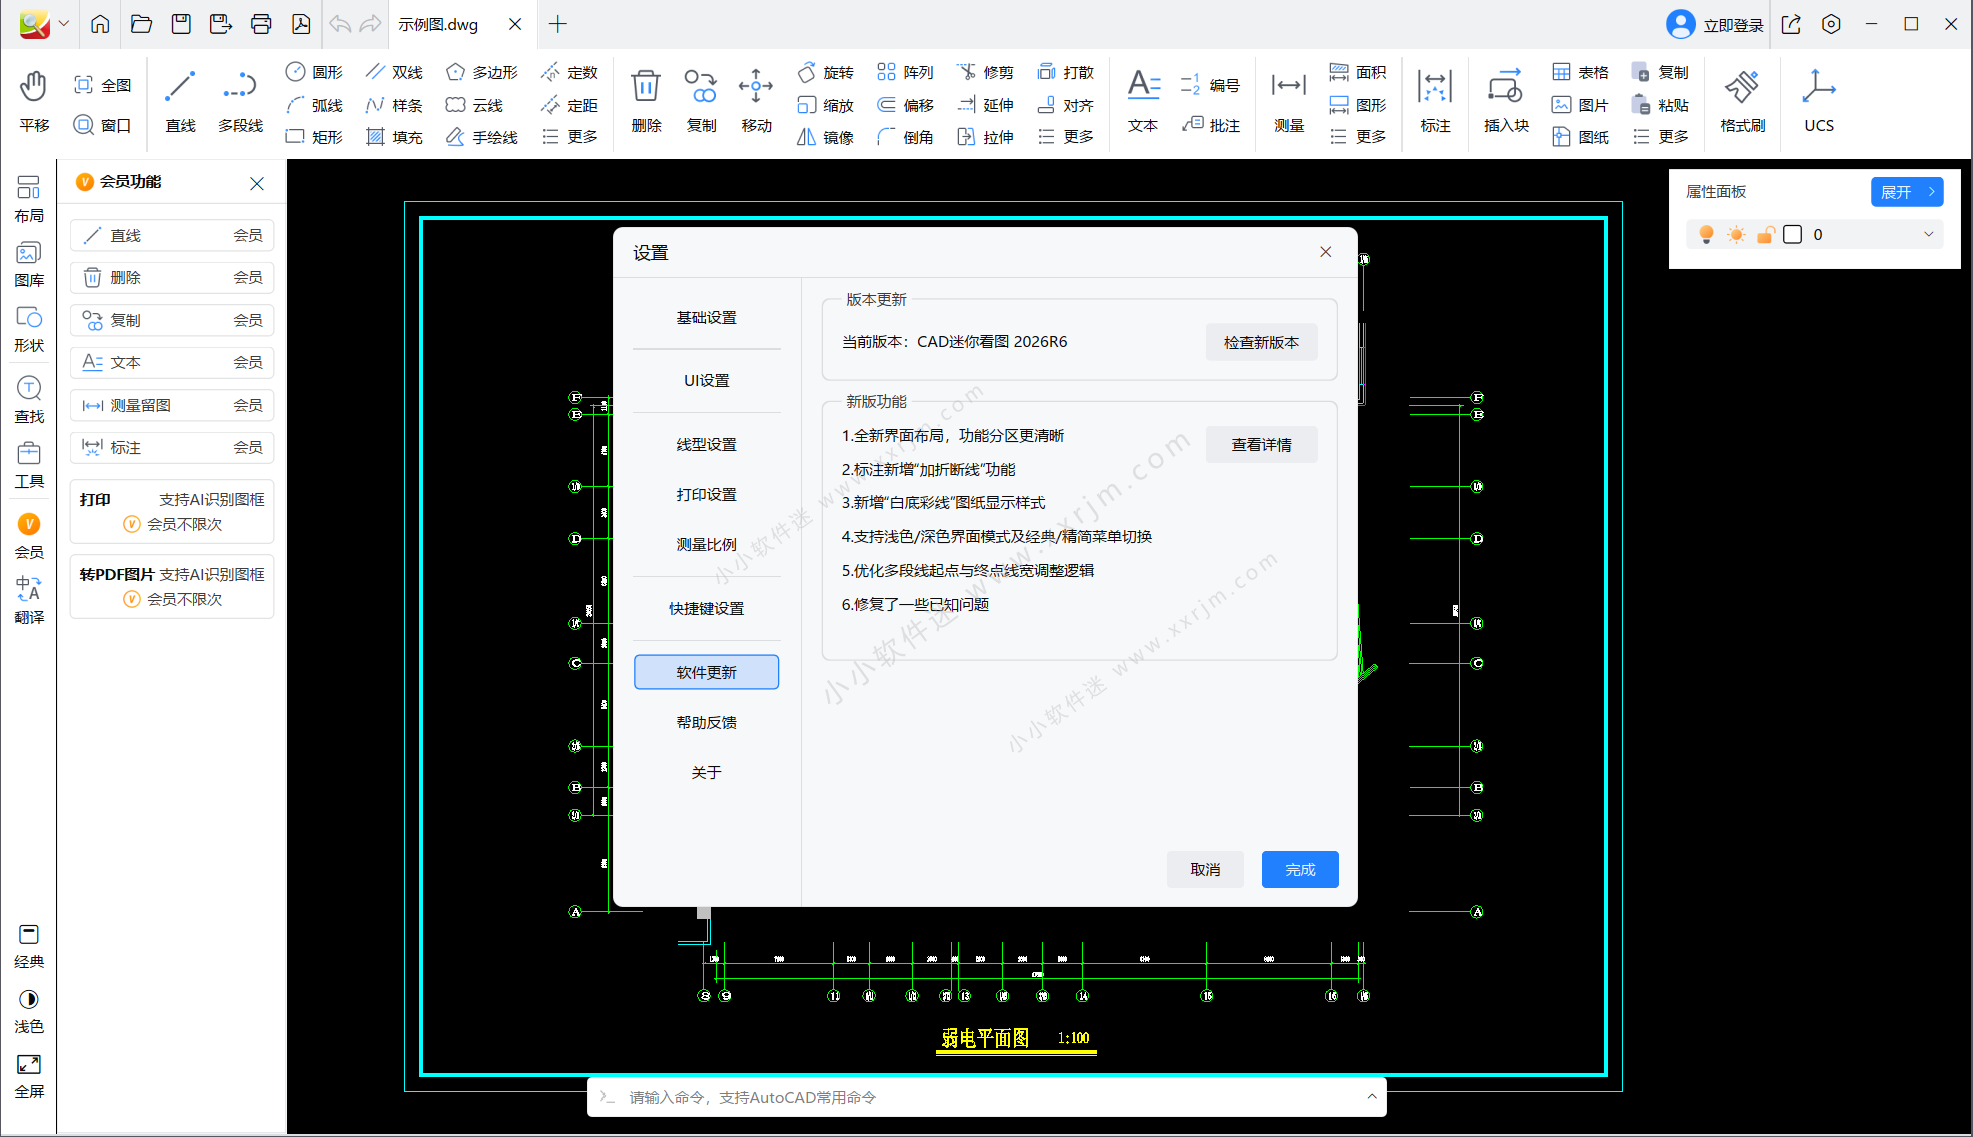Select the 测量留图 member item
1973x1137 pixels.
pyautogui.click(x=172, y=405)
